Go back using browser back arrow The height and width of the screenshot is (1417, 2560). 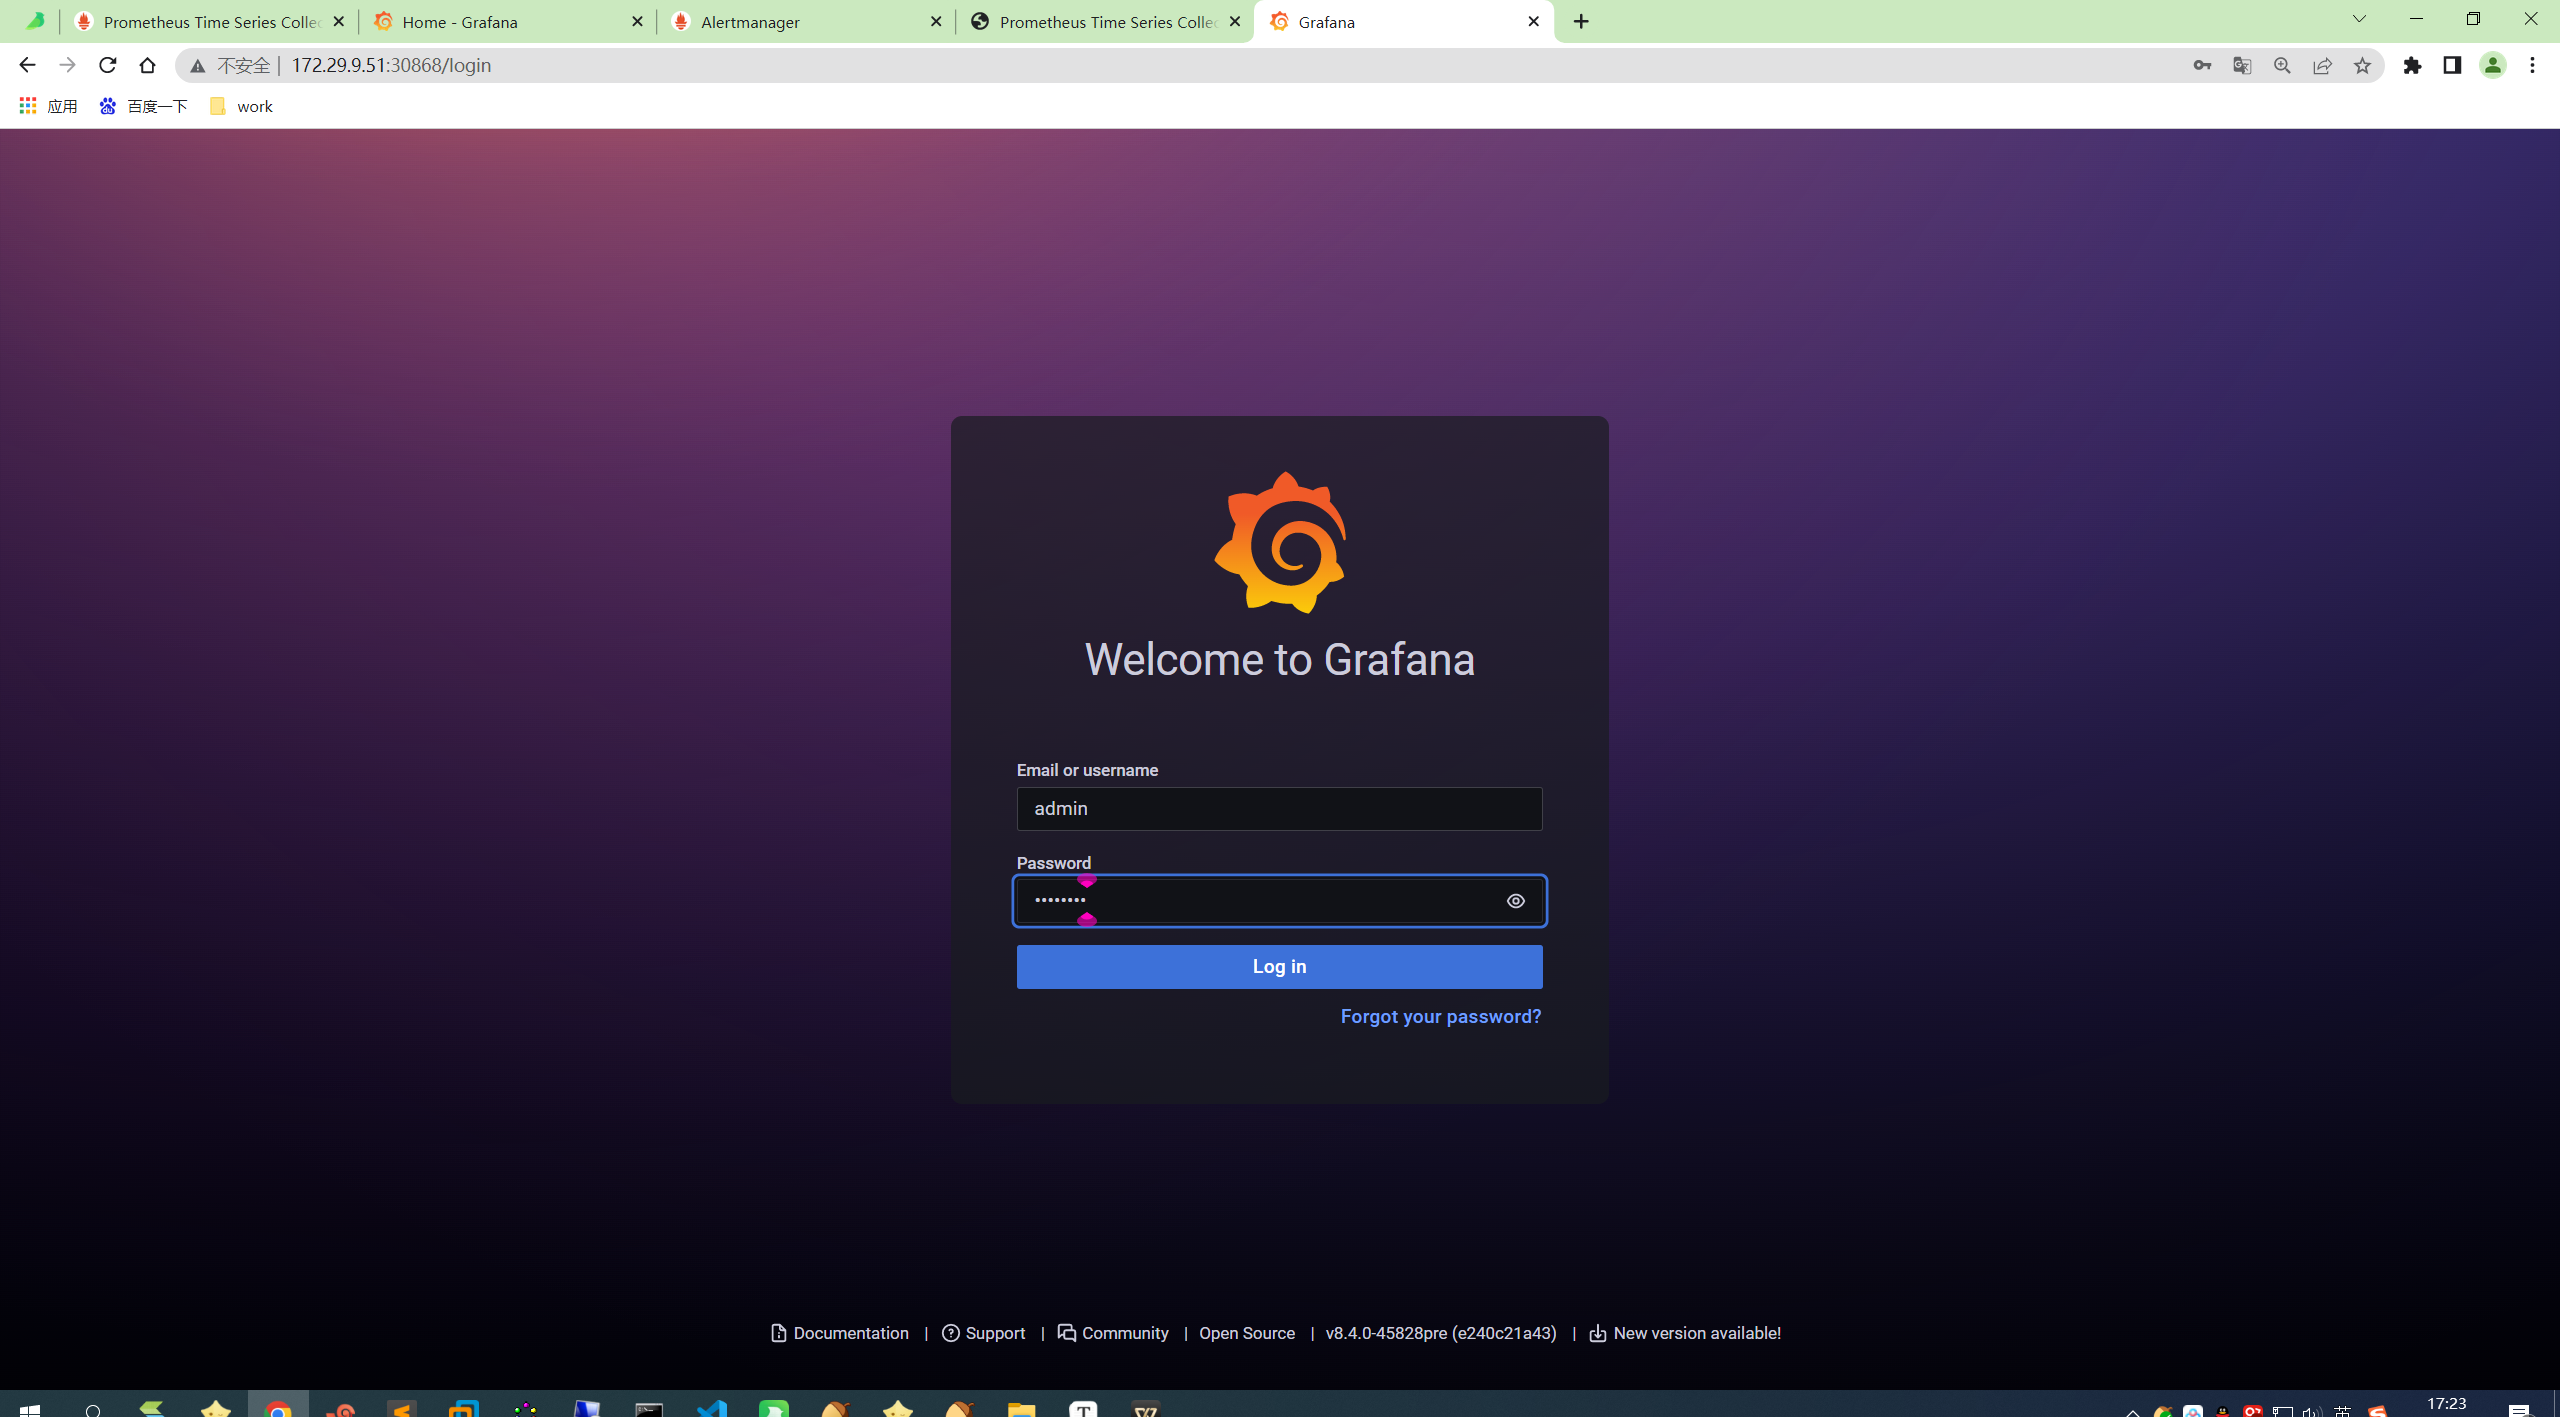click(x=27, y=65)
